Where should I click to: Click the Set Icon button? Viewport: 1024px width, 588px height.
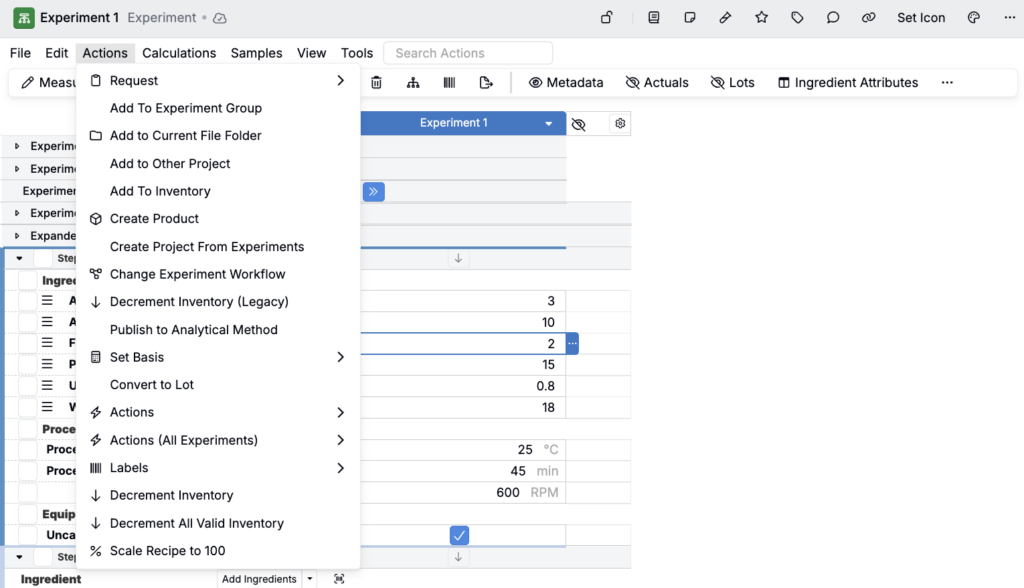[x=921, y=18]
